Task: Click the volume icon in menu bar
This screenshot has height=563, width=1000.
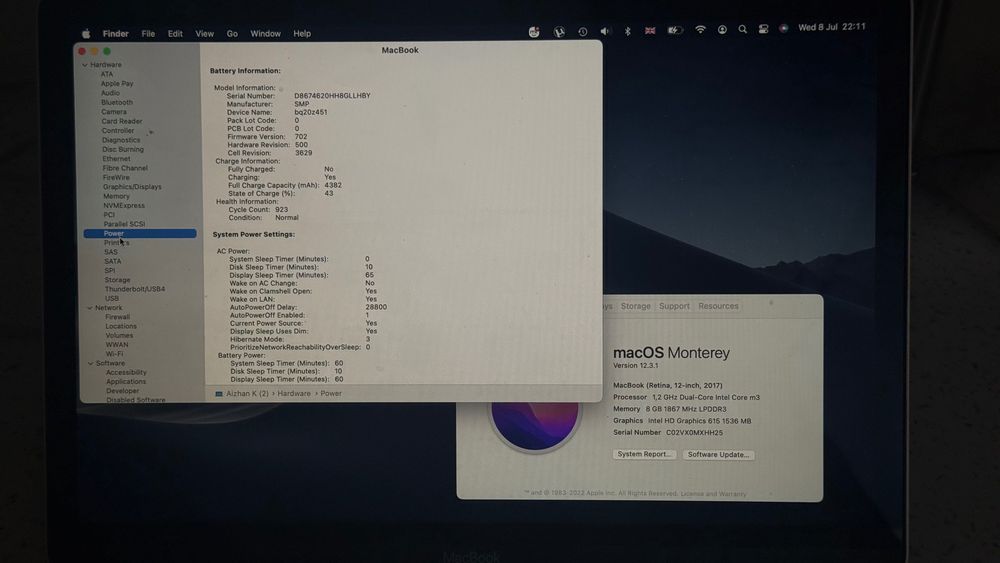Action: (605, 31)
